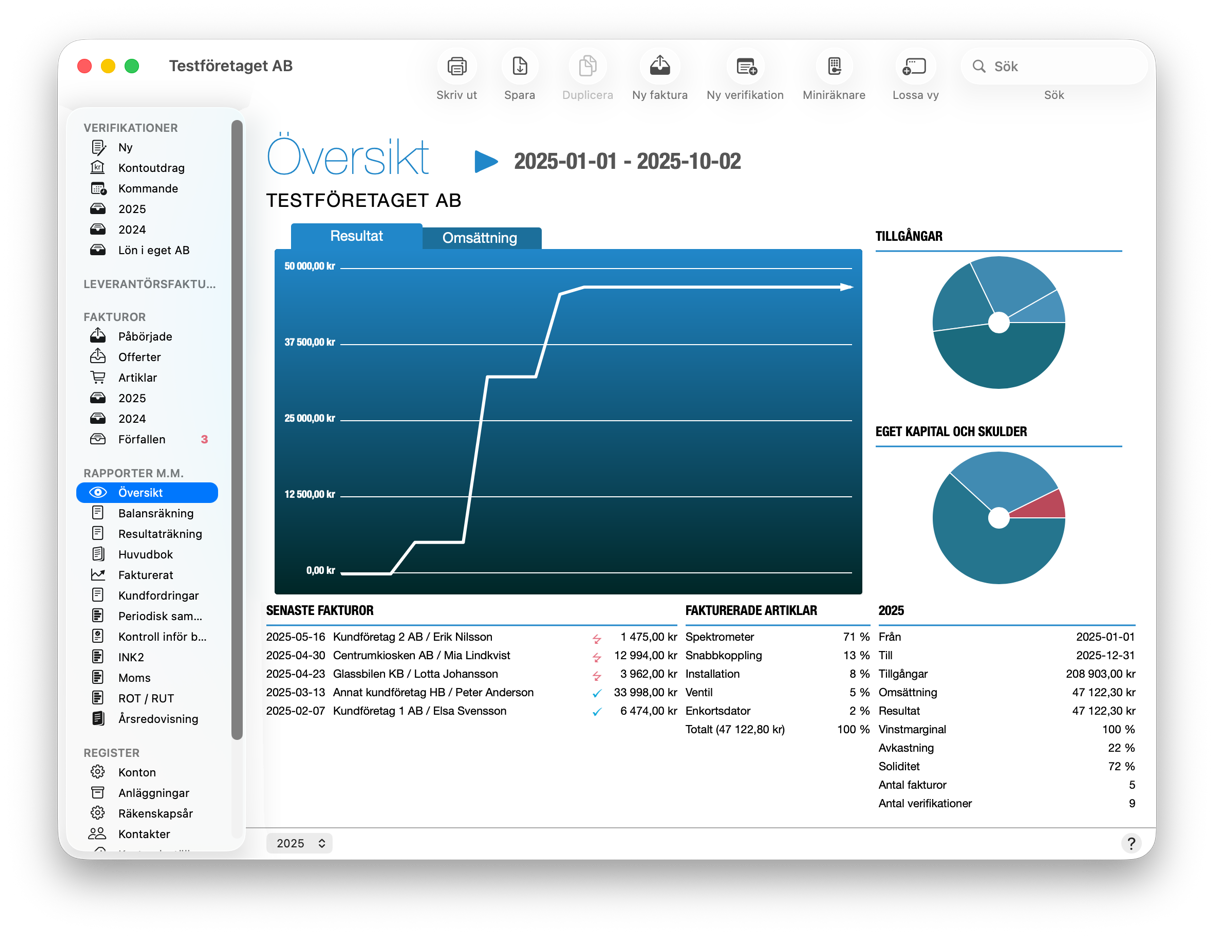This screenshot has width=1214, height=936.
Task: Open the help question mark button
Action: 1131,843
